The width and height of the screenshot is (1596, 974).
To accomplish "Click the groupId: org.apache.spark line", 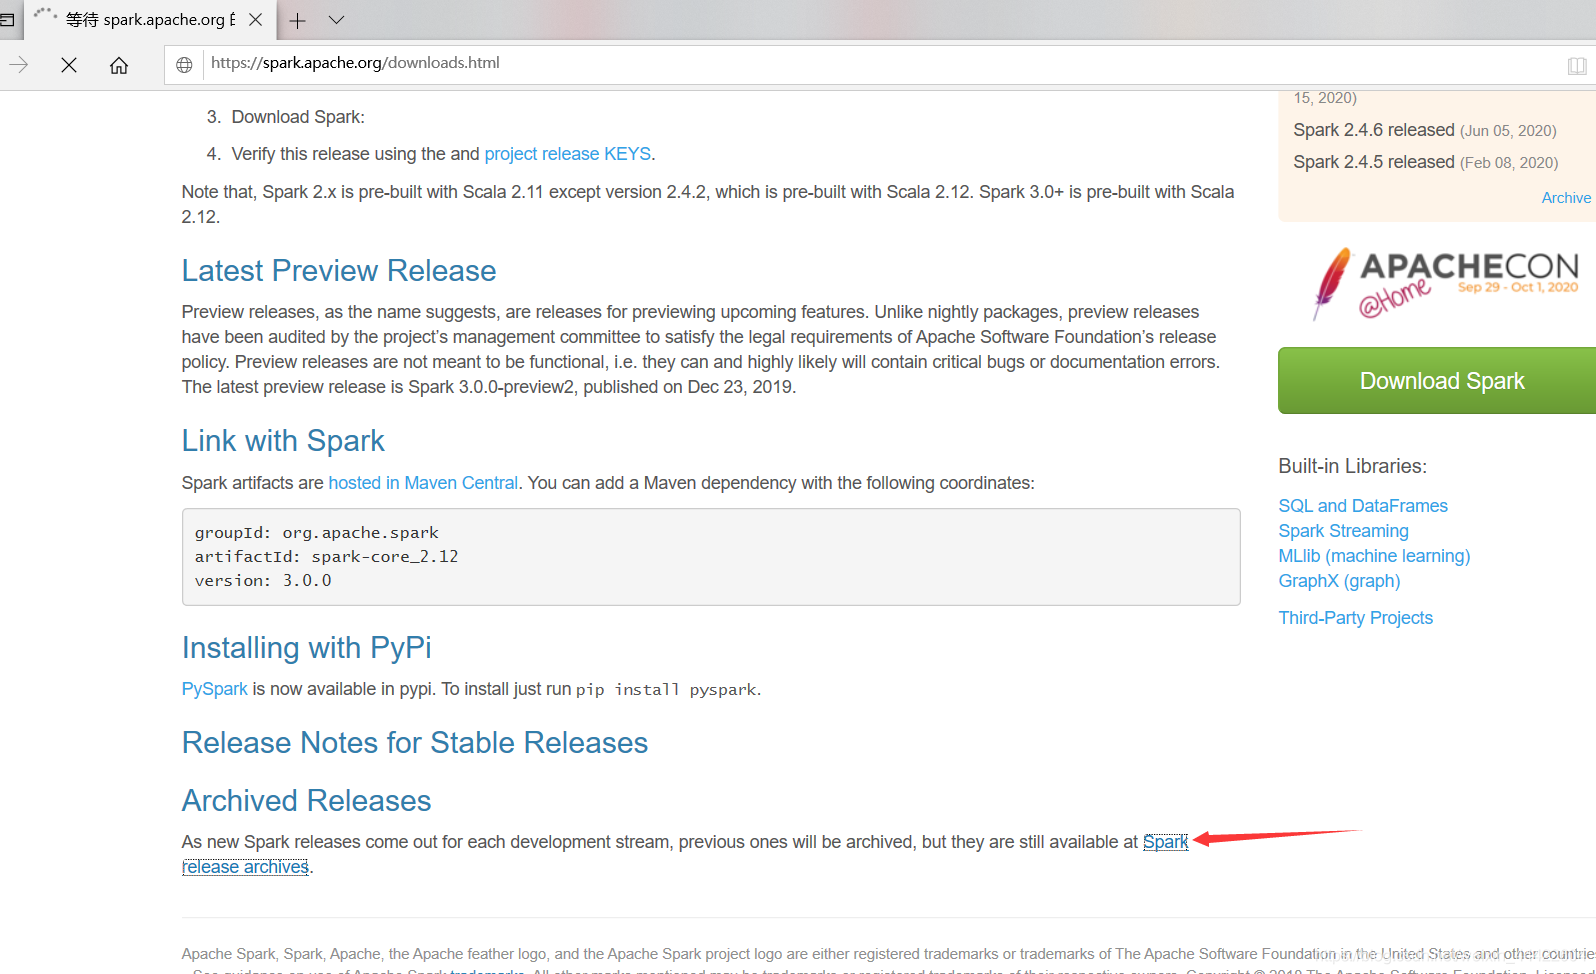I will pyautogui.click(x=316, y=533).
